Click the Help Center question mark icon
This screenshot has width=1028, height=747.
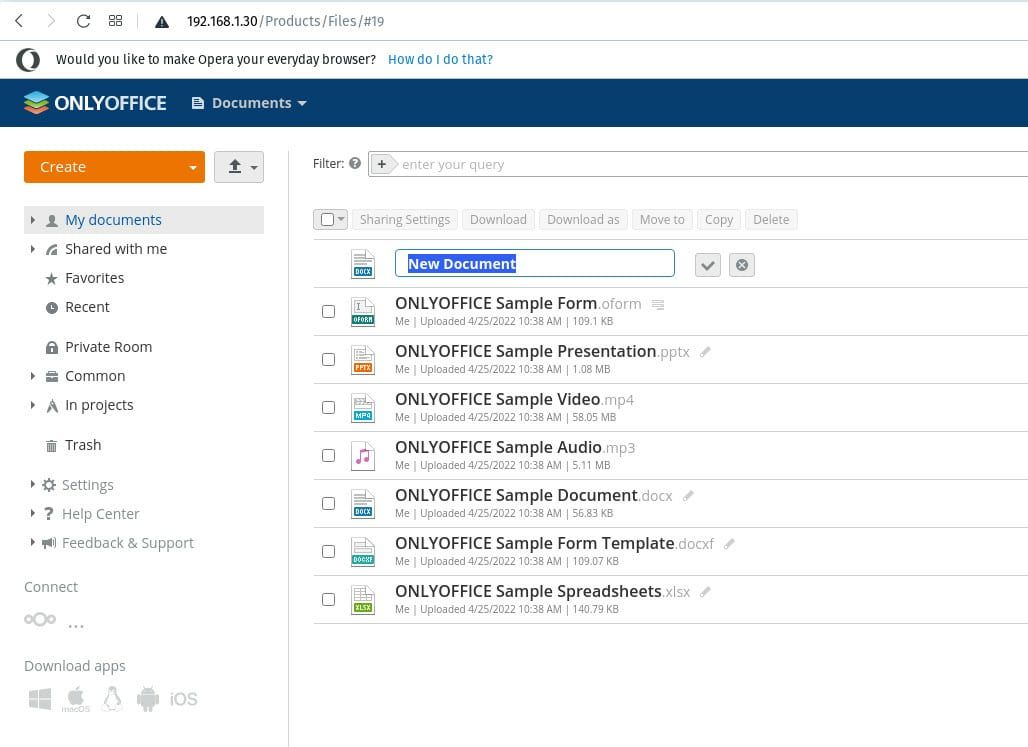point(48,513)
